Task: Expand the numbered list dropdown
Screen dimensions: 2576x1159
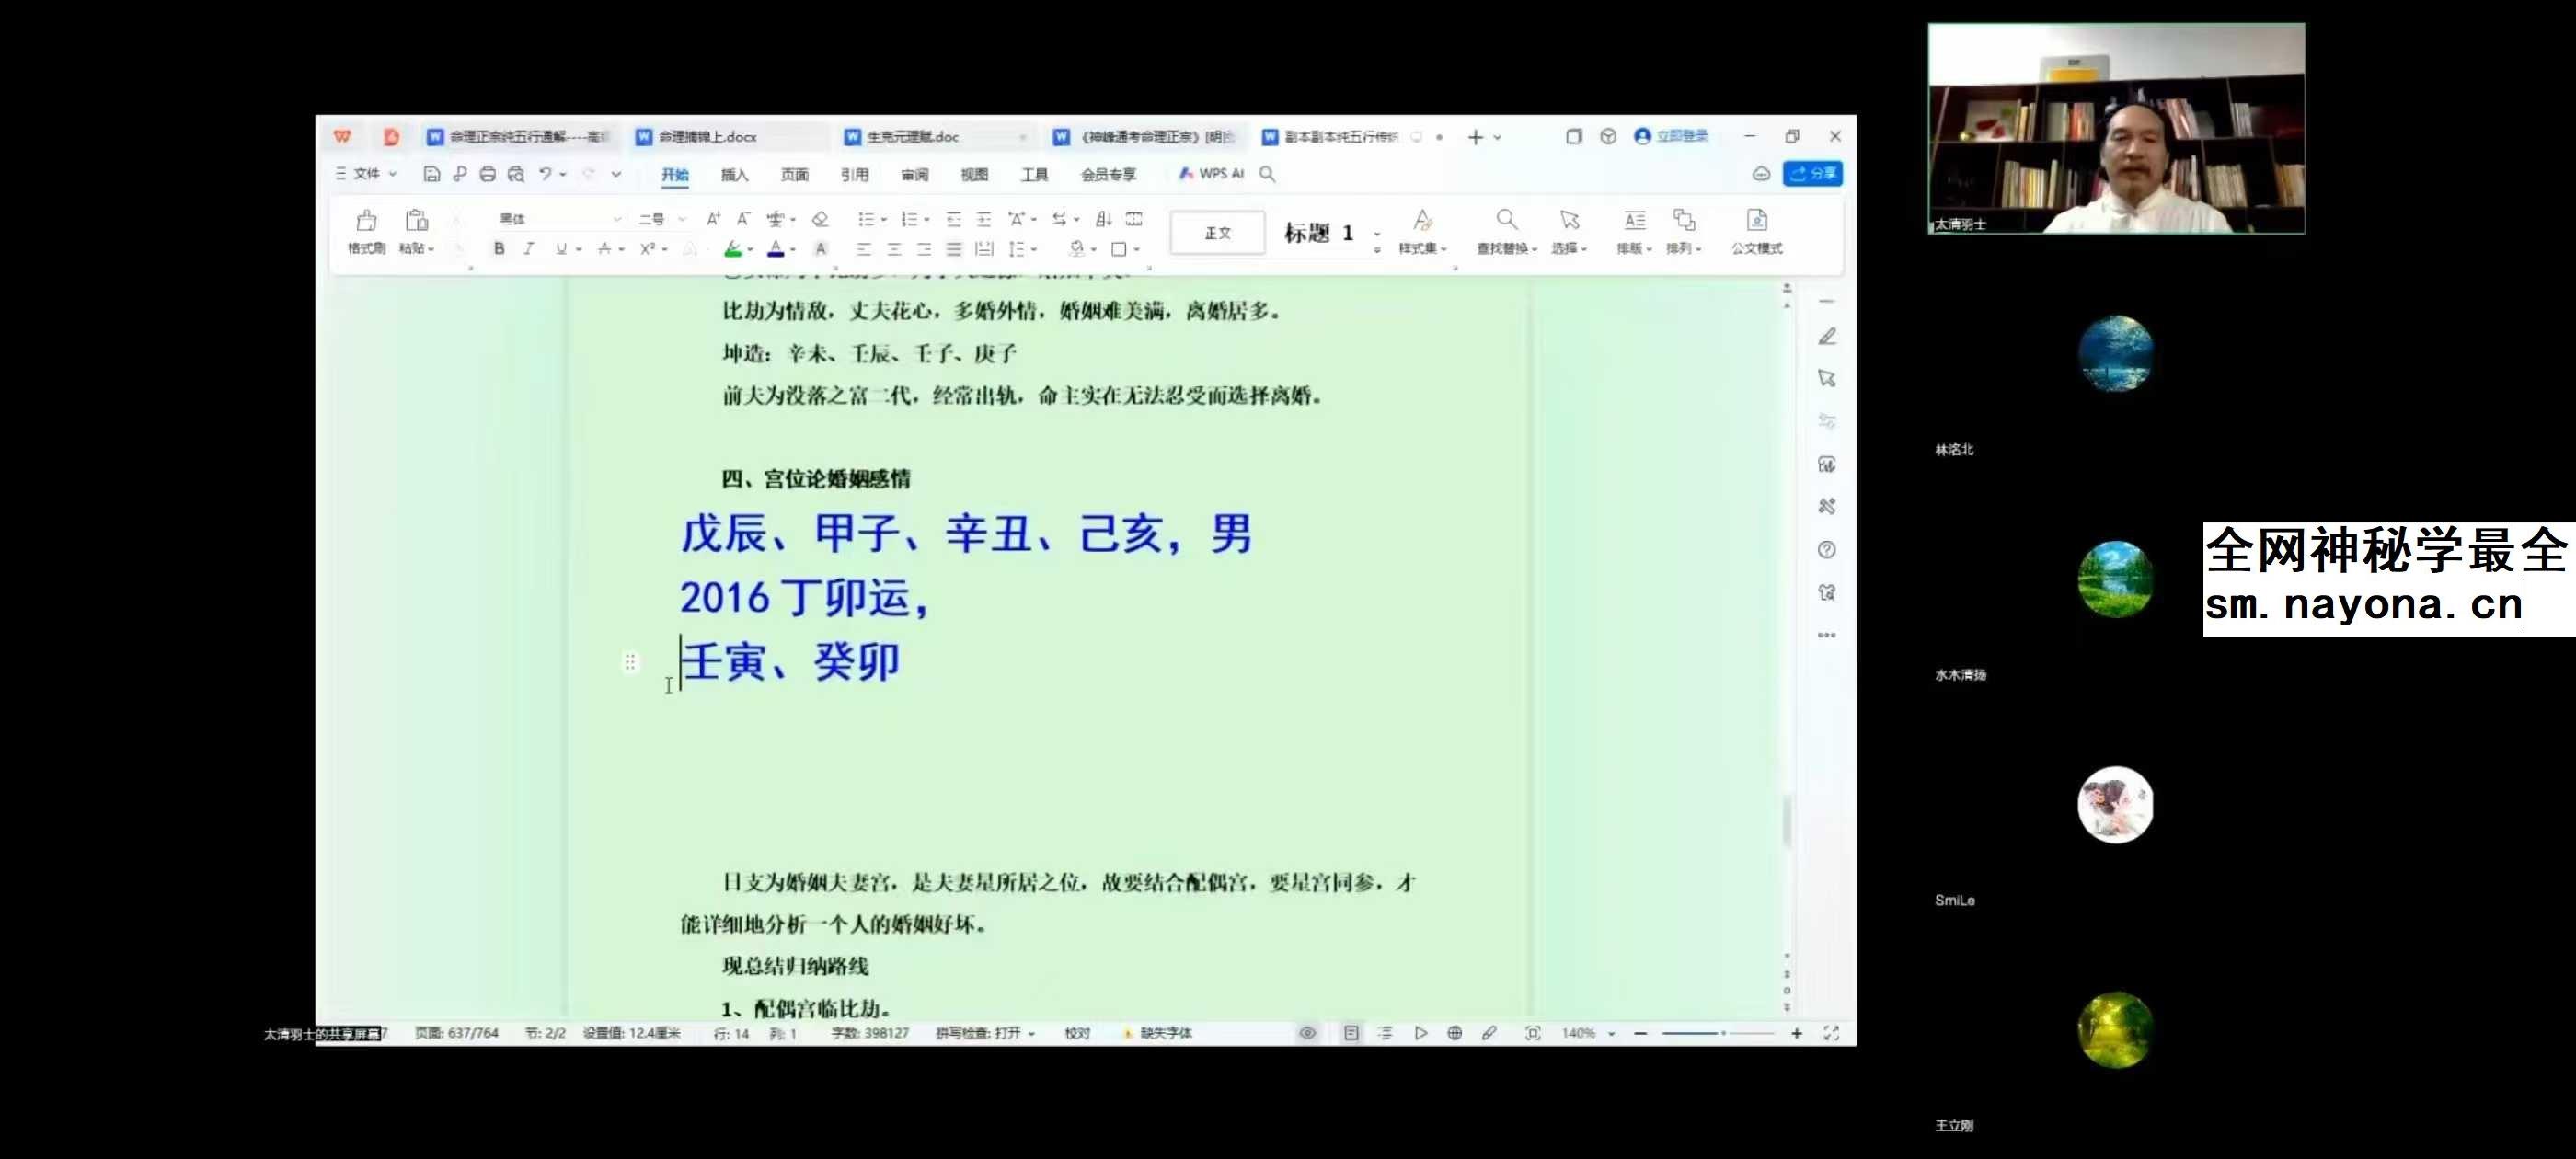Action: 927,220
